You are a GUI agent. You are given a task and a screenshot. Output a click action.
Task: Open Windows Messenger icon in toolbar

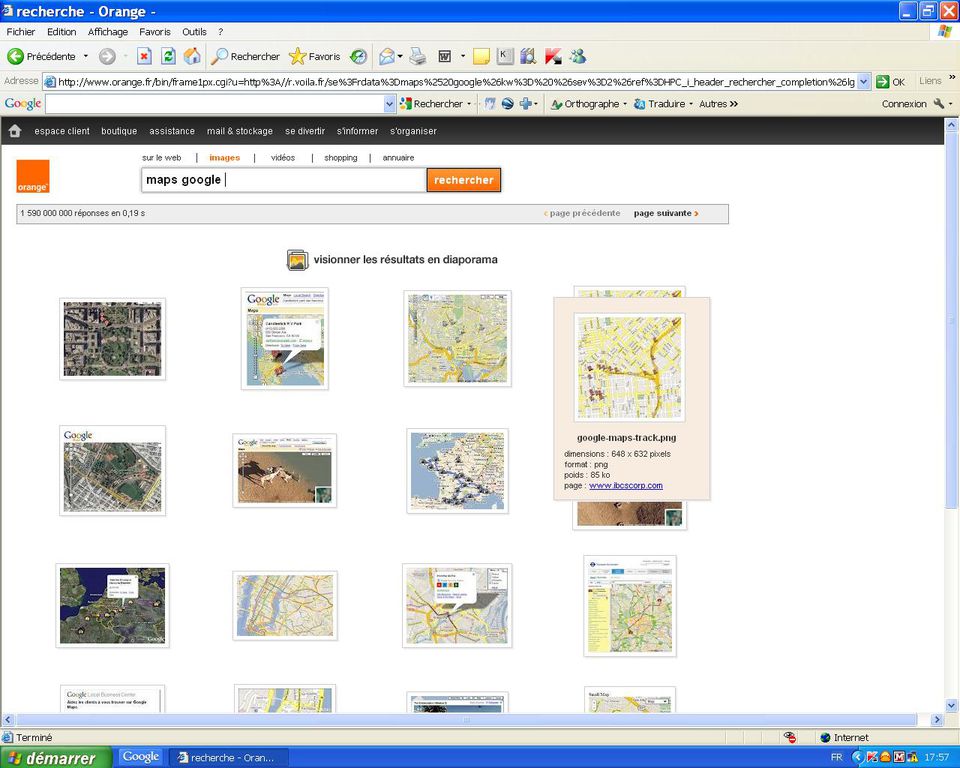click(578, 57)
